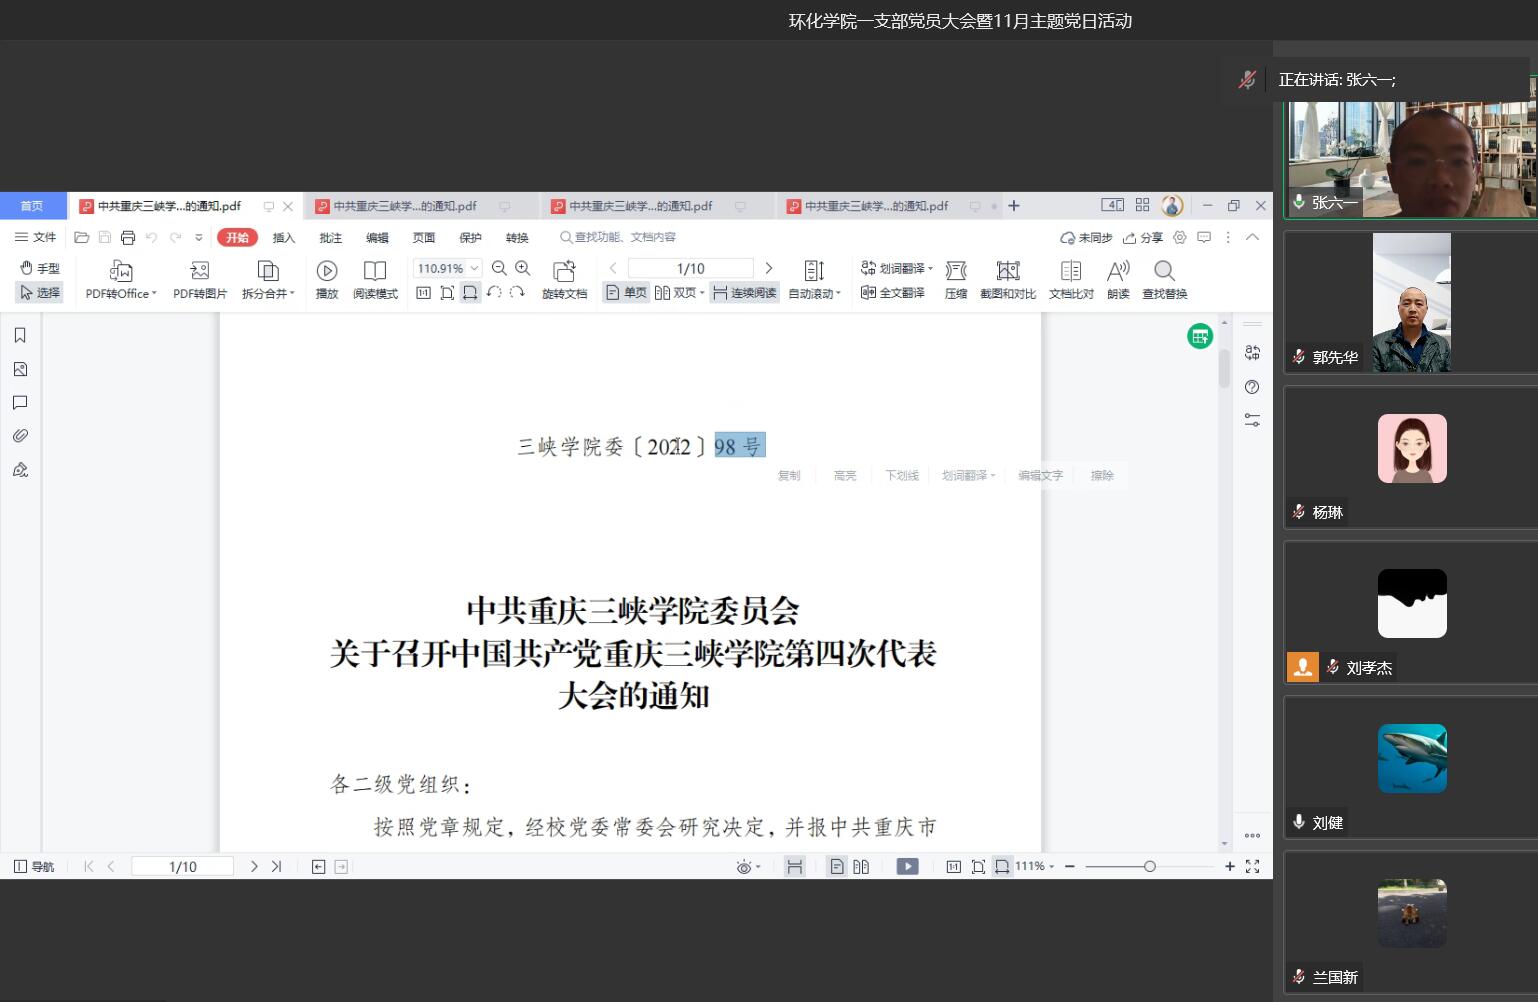
Task: Open the 110.91% zoom level dropdown
Action: (x=475, y=268)
